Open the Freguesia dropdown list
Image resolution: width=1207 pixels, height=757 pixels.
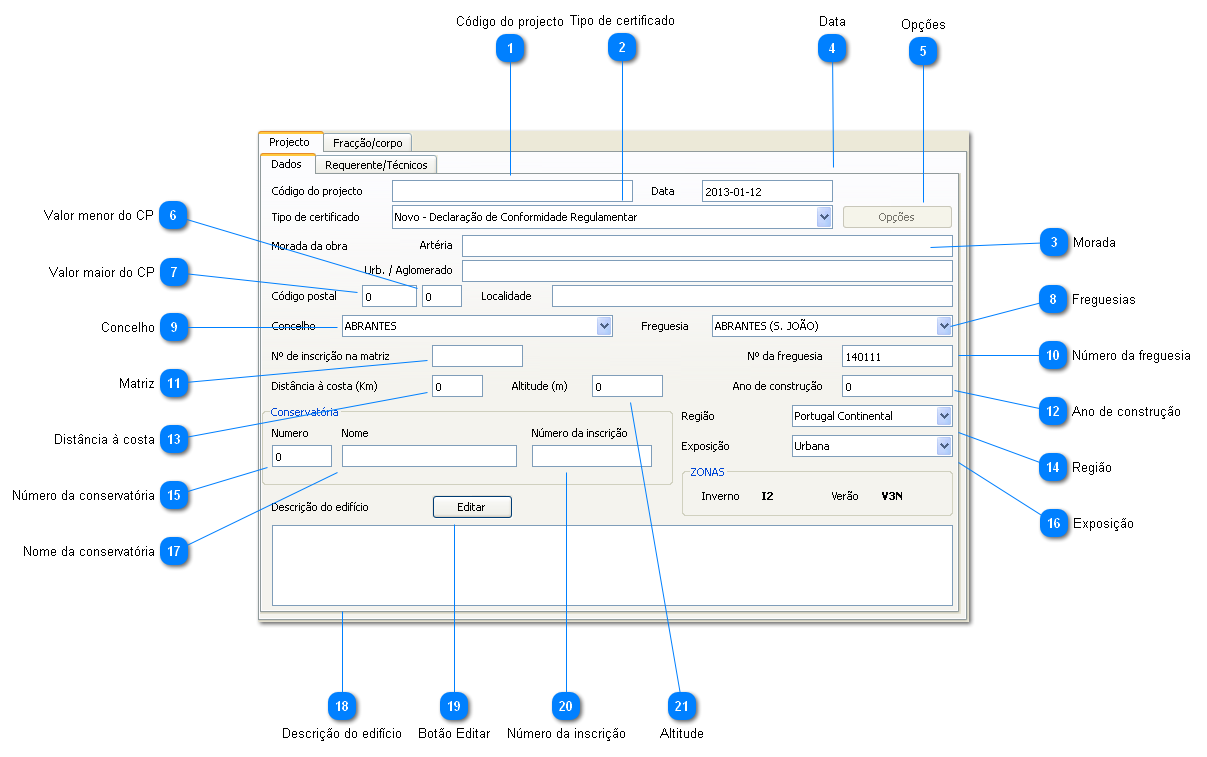coord(944,326)
